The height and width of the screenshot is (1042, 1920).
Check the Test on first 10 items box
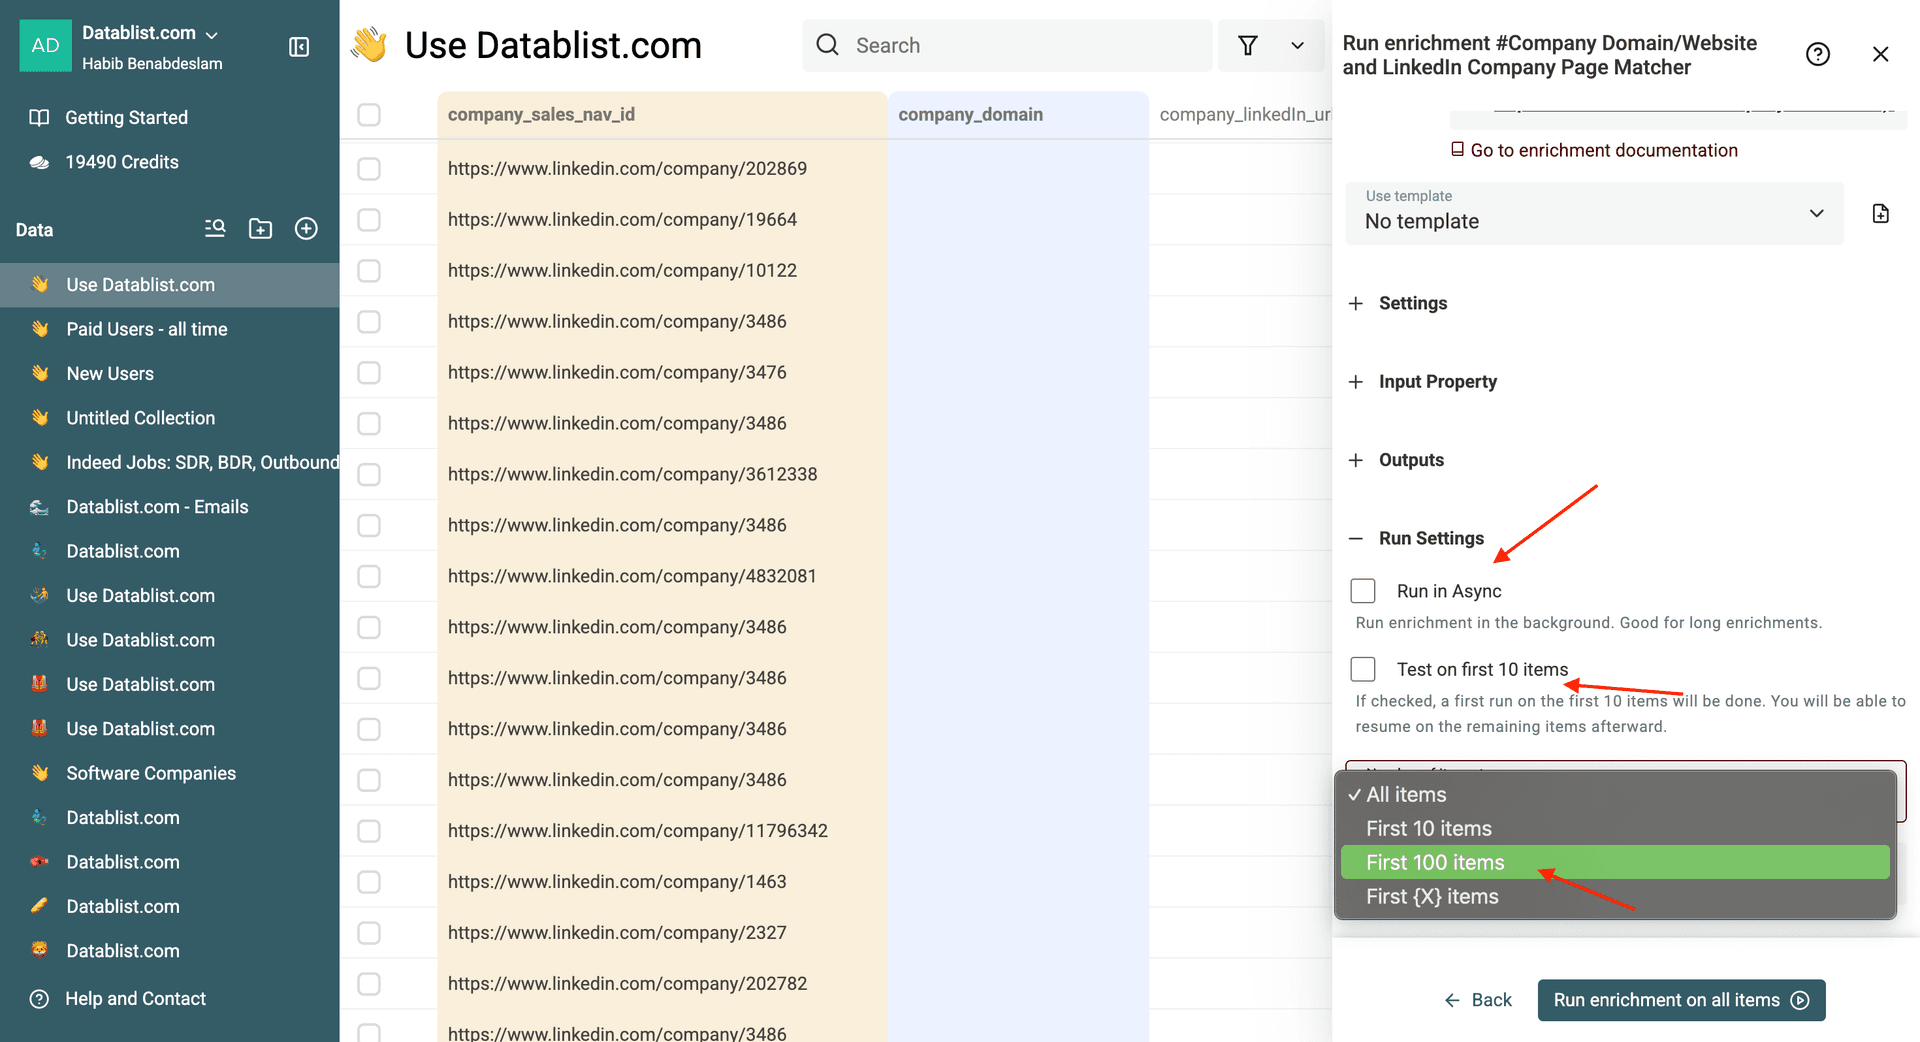coord(1363,669)
